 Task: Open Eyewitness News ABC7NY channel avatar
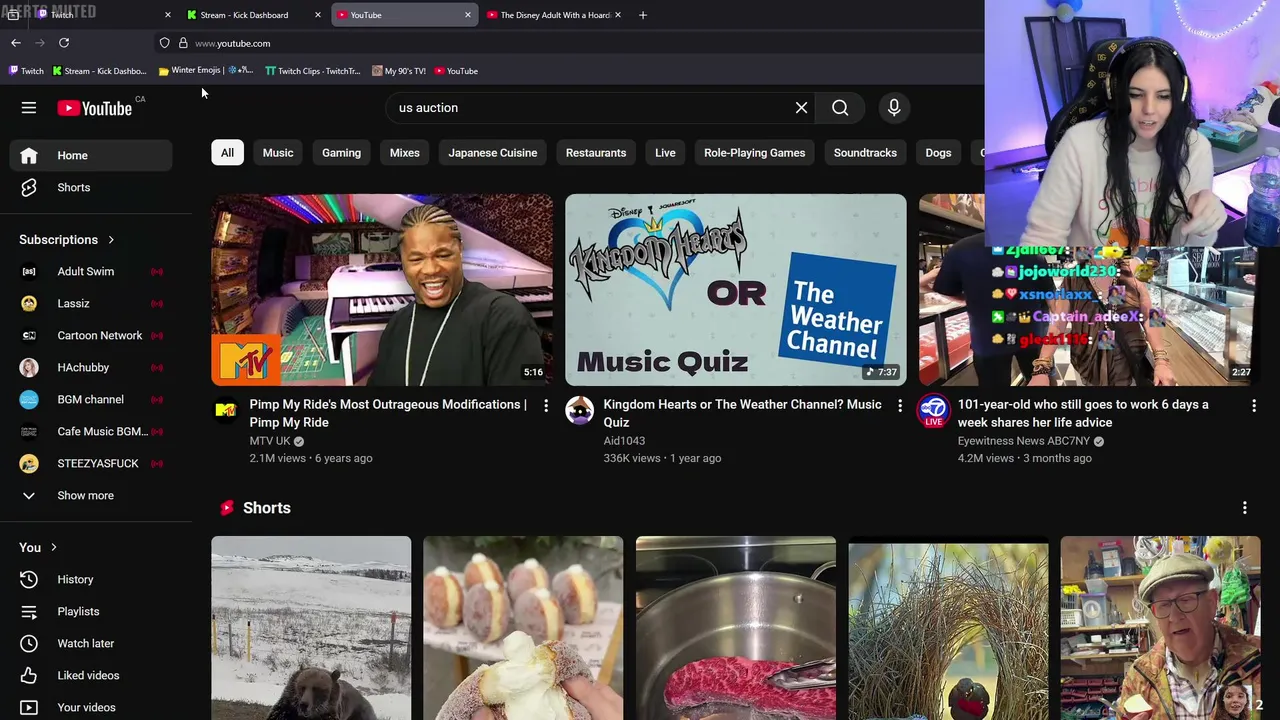pos(933,410)
